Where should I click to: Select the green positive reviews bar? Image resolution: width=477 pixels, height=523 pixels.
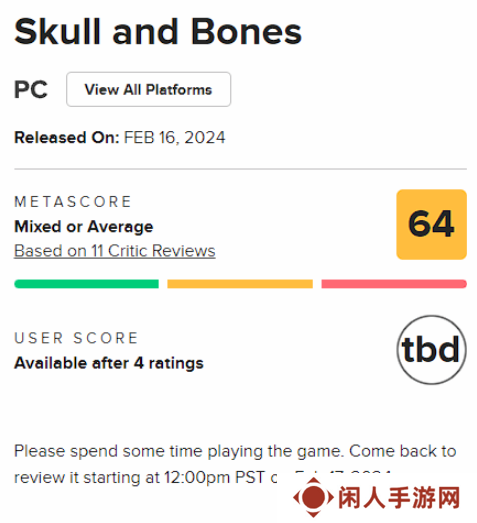[86, 284]
